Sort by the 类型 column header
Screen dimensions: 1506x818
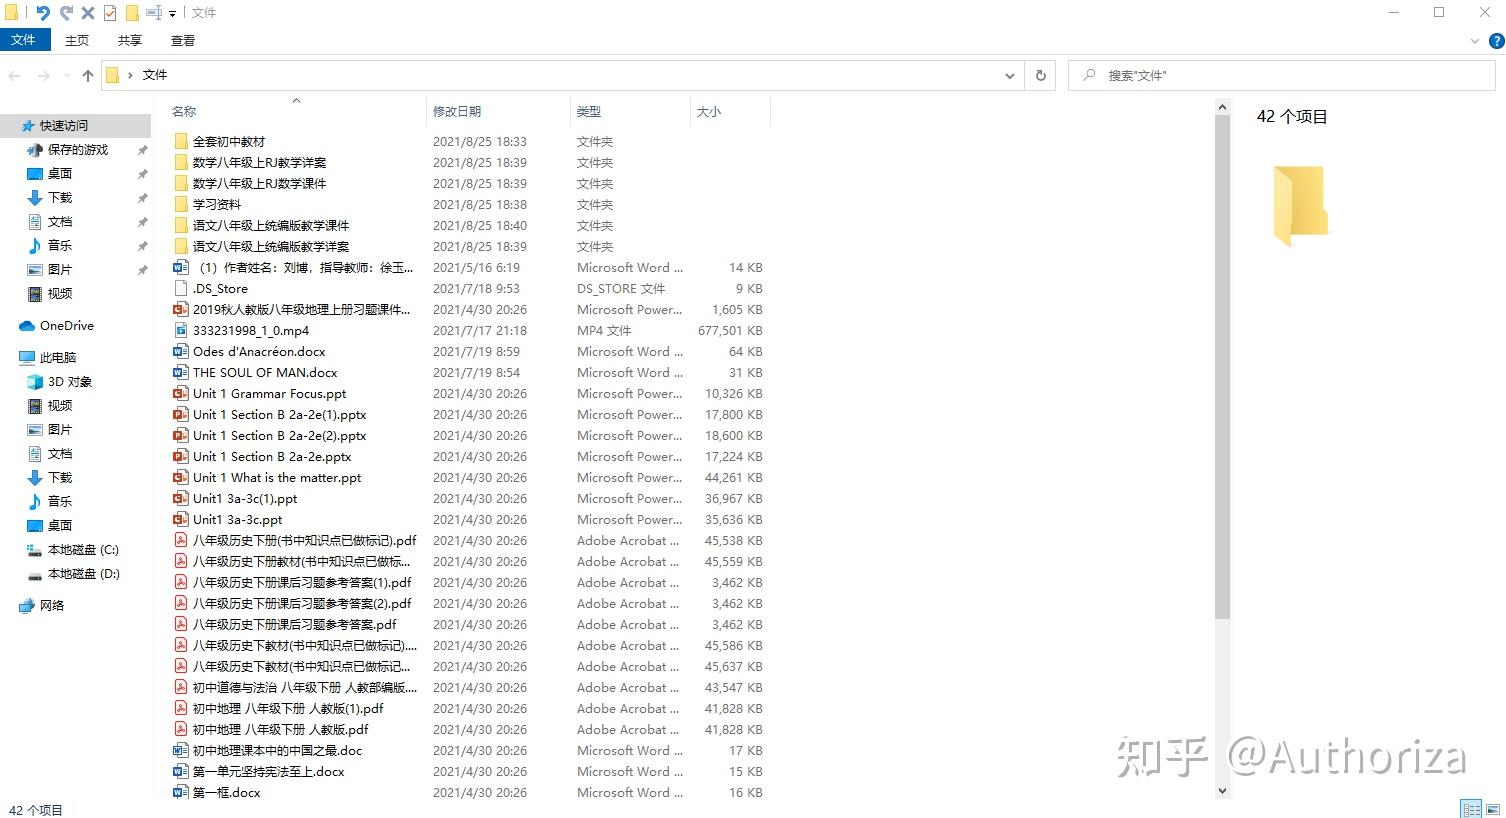click(x=589, y=111)
